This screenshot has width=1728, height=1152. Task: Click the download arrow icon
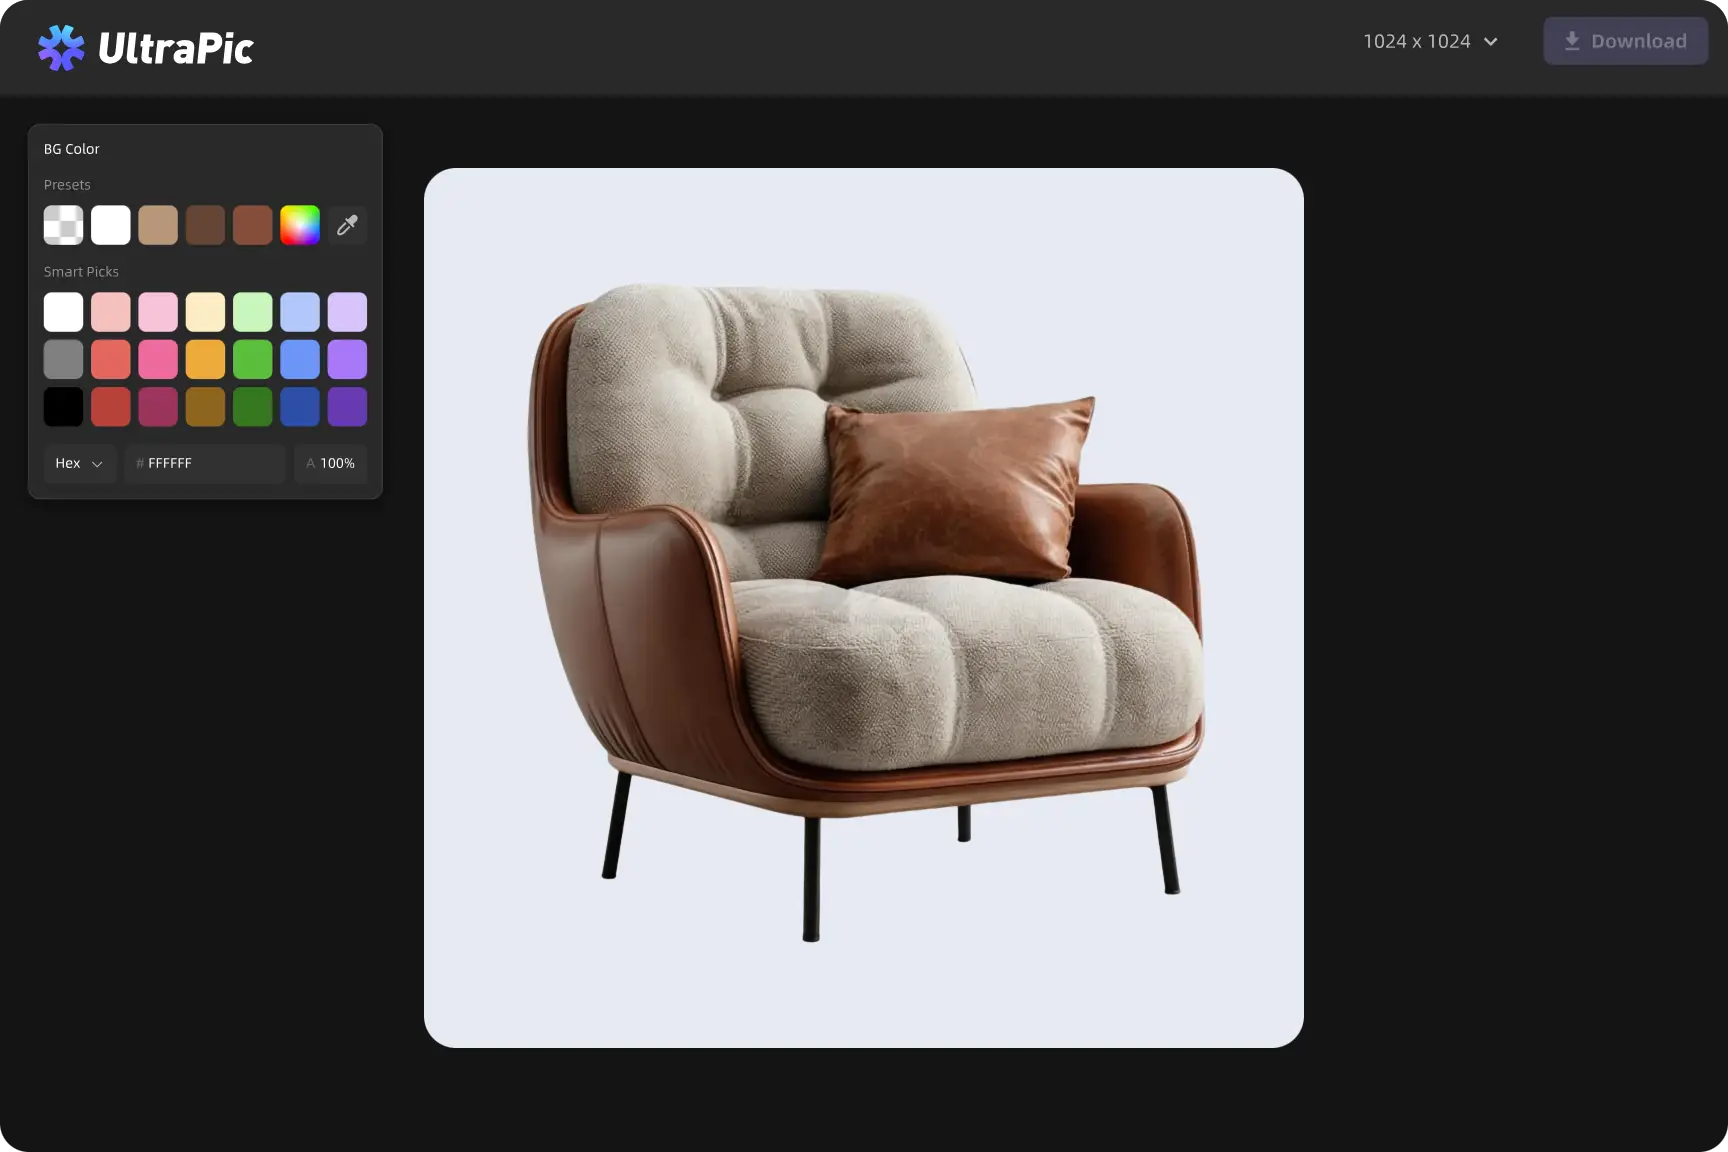(x=1572, y=41)
